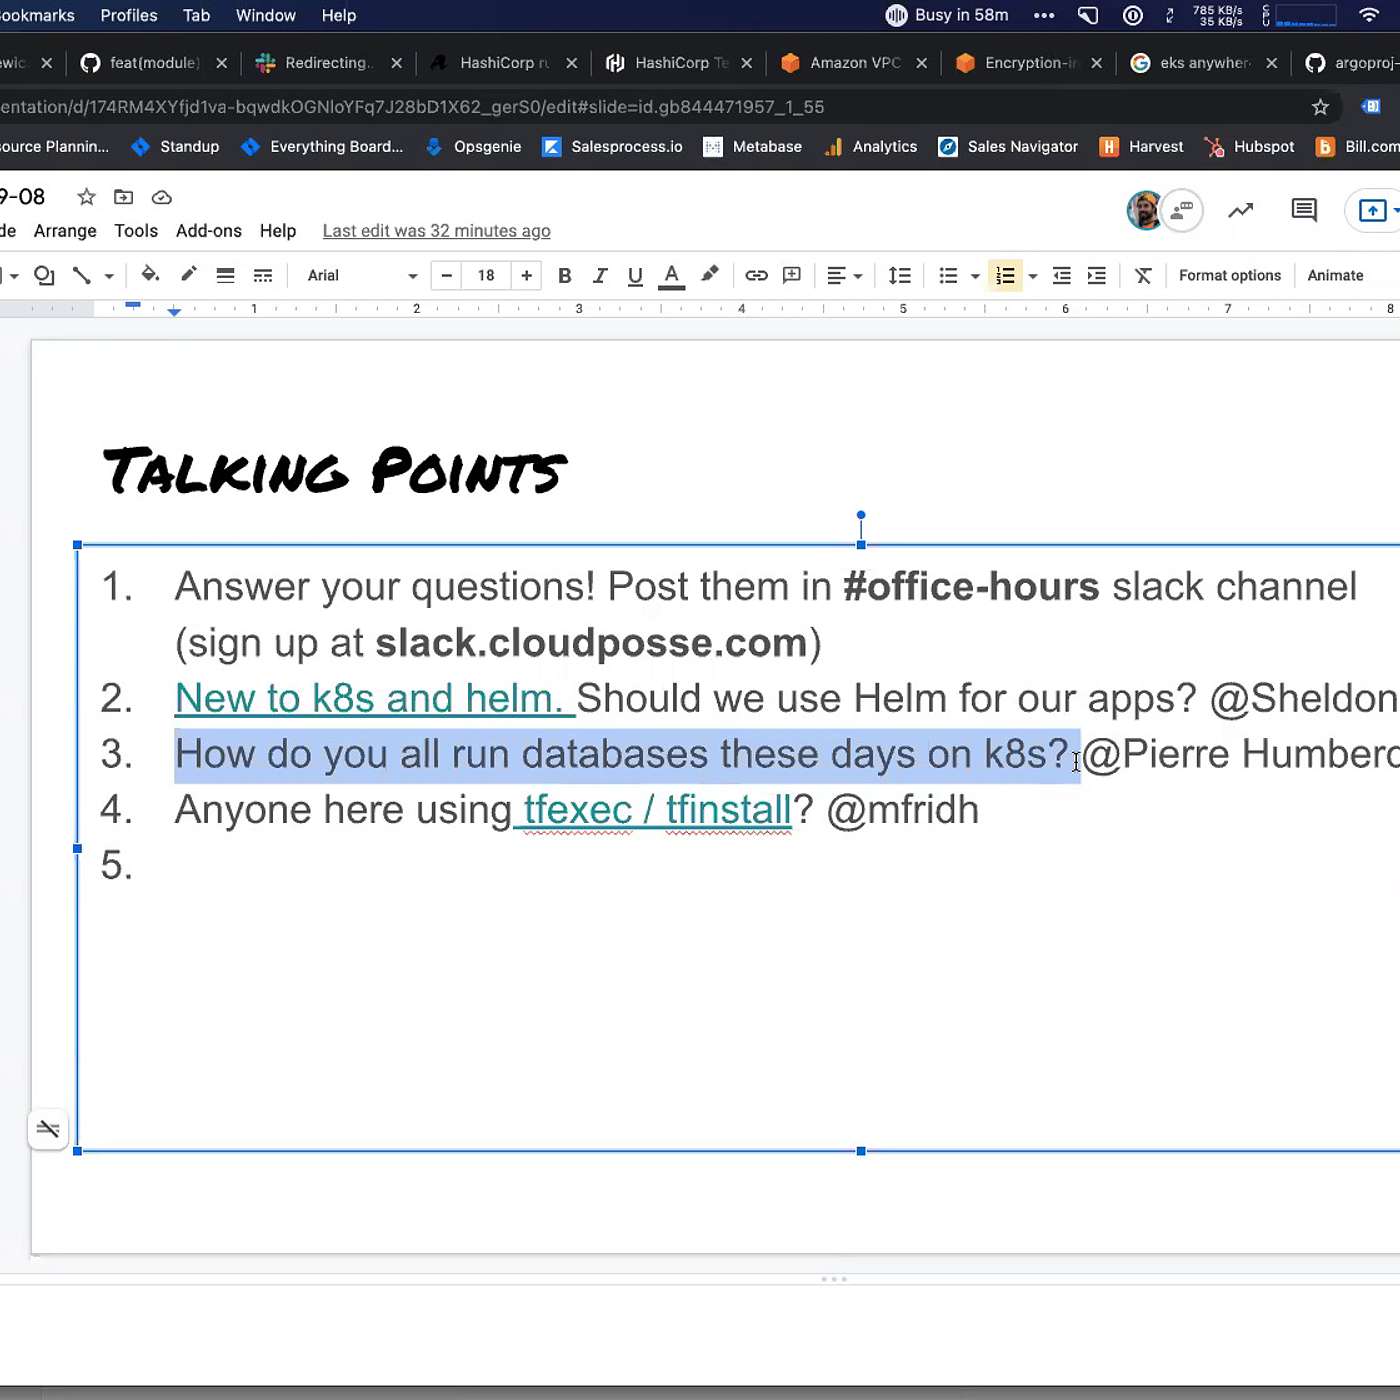Viewport: 1400px width, 1400px height.
Task: Toggle italic text formatting
Action: click(600, 276)
